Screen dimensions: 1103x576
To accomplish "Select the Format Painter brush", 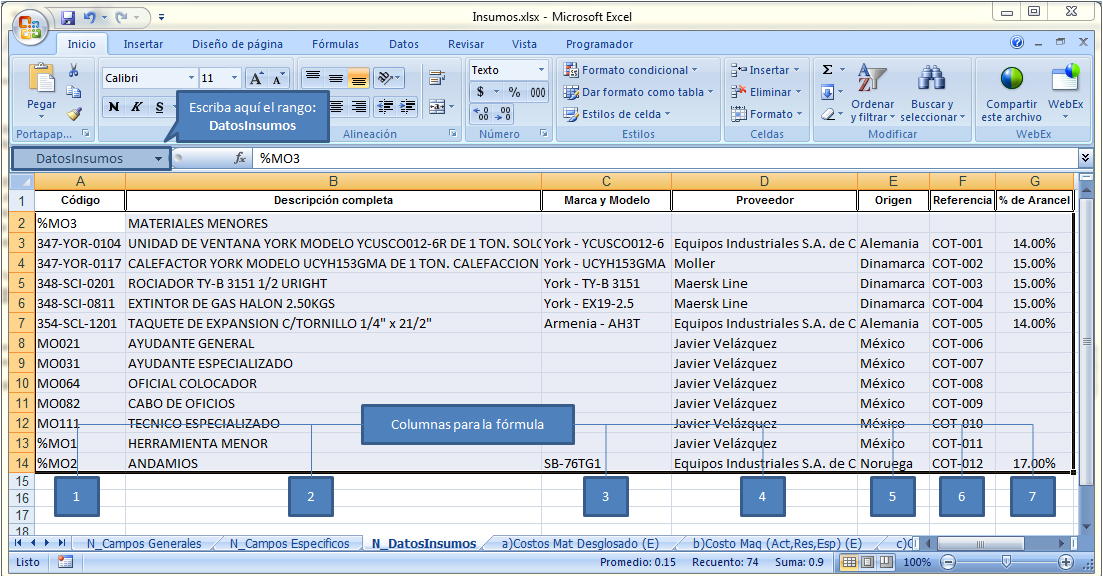I will tap(73, 113).
